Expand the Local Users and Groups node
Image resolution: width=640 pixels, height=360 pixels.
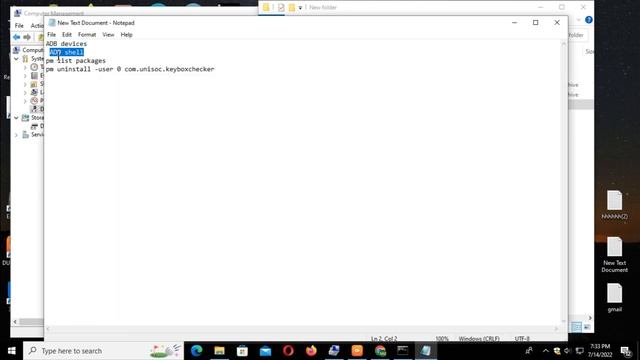point(25,92)
